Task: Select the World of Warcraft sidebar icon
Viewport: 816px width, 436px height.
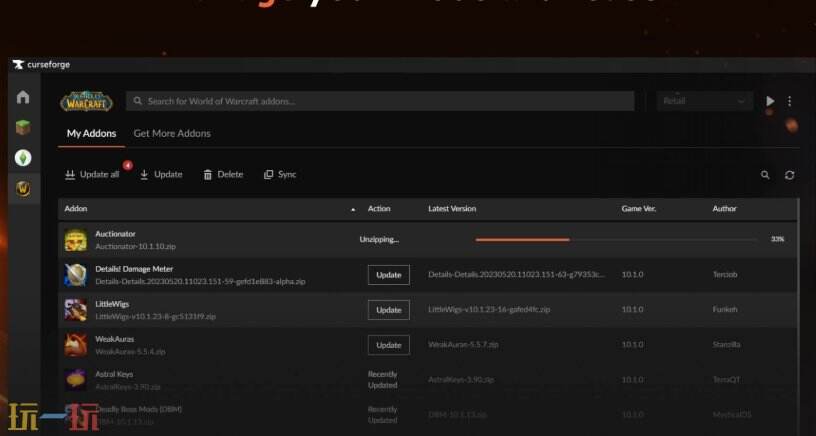Action: (22, 188)
